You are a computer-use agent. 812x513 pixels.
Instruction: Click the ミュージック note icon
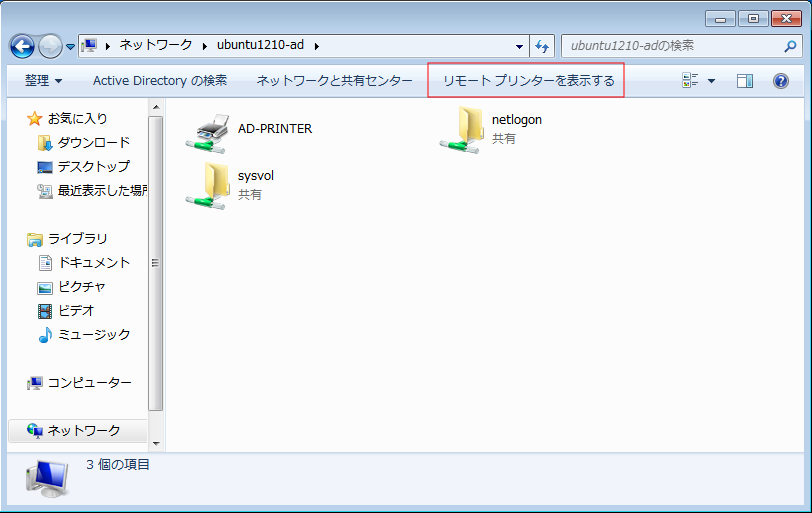point(45,335)
